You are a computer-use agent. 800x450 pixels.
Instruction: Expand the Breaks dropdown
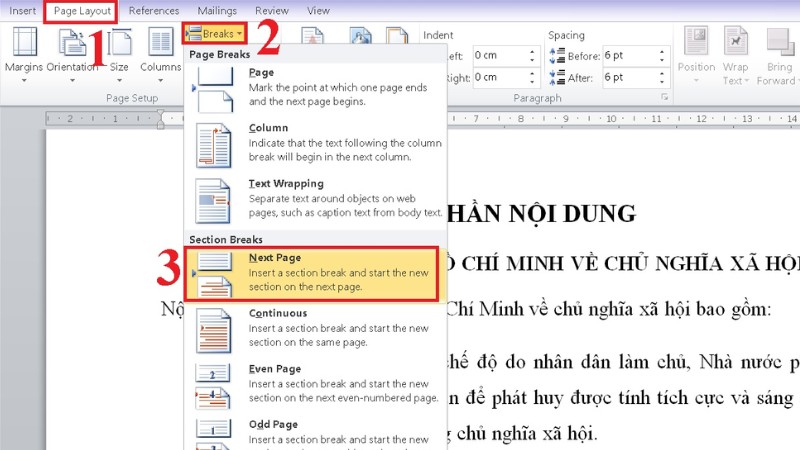coord(215,34)
